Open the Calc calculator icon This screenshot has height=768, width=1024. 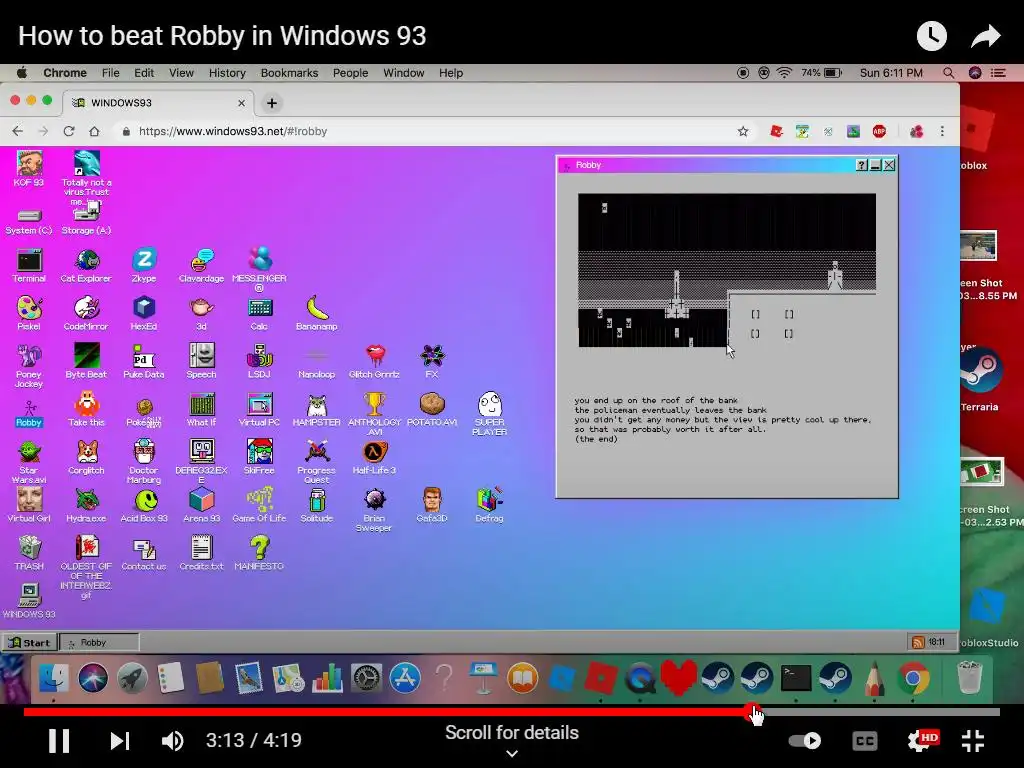[259, 313]
